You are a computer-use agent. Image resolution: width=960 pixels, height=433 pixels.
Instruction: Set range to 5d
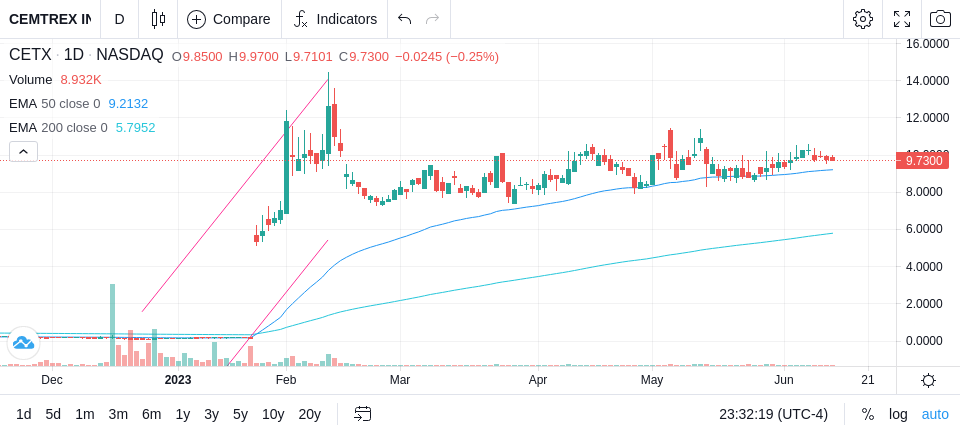(x=53, y=415)
